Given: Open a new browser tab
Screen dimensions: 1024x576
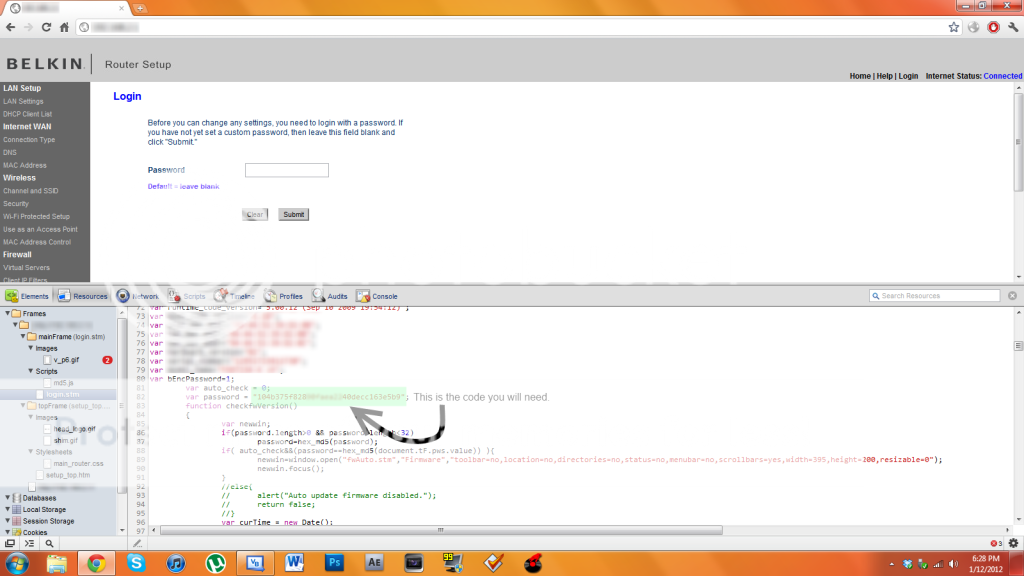Looking at the screenshot, I should click(140, 8).
